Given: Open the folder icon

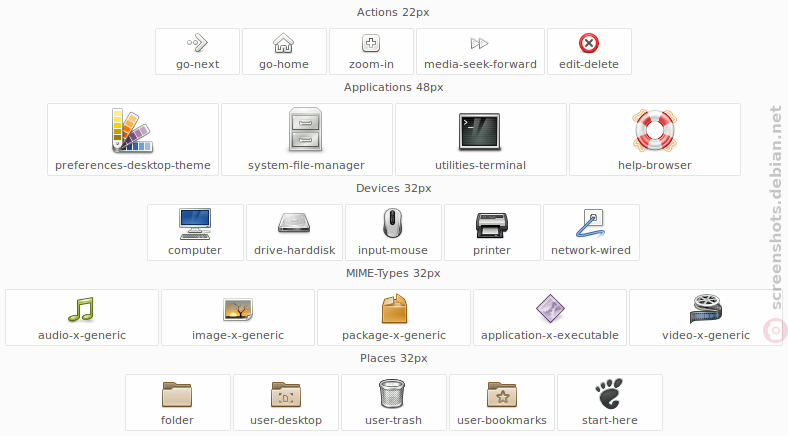Looking at the screenshot, I should pos(177,394).
